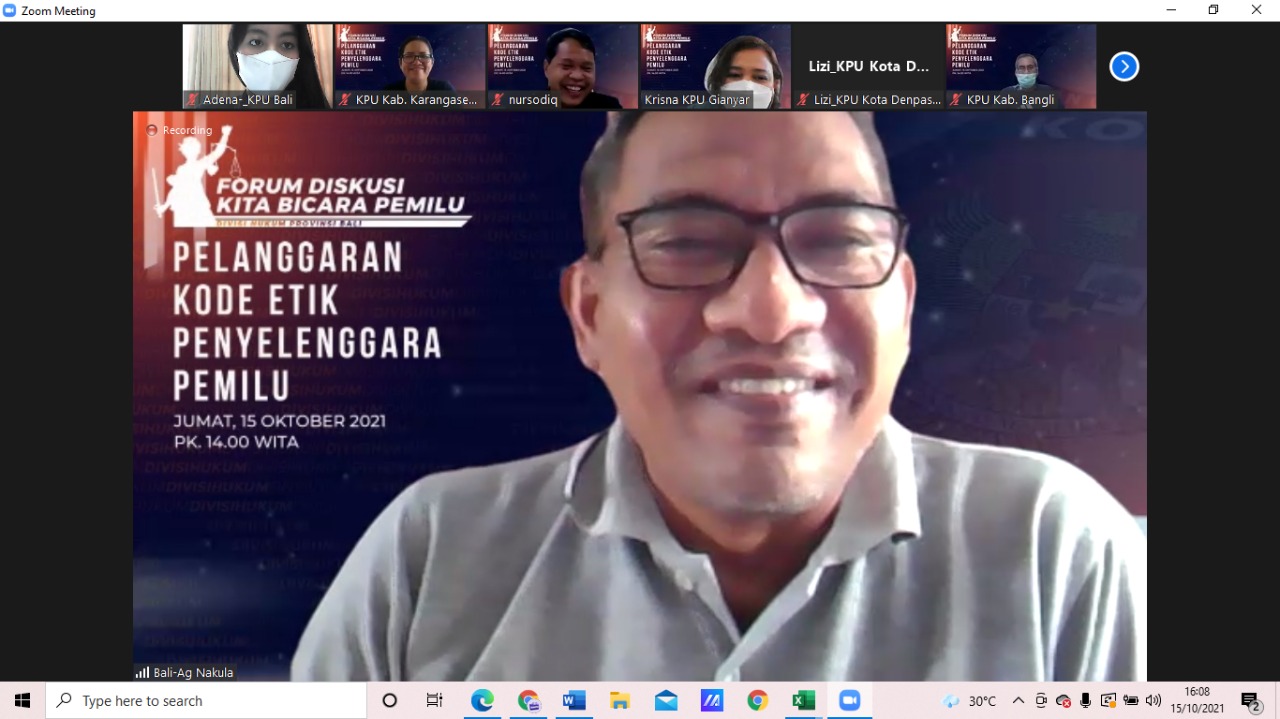1280x719 pixels.
Task: Show next participants with the blue arrow
Action: (1124, 67)
